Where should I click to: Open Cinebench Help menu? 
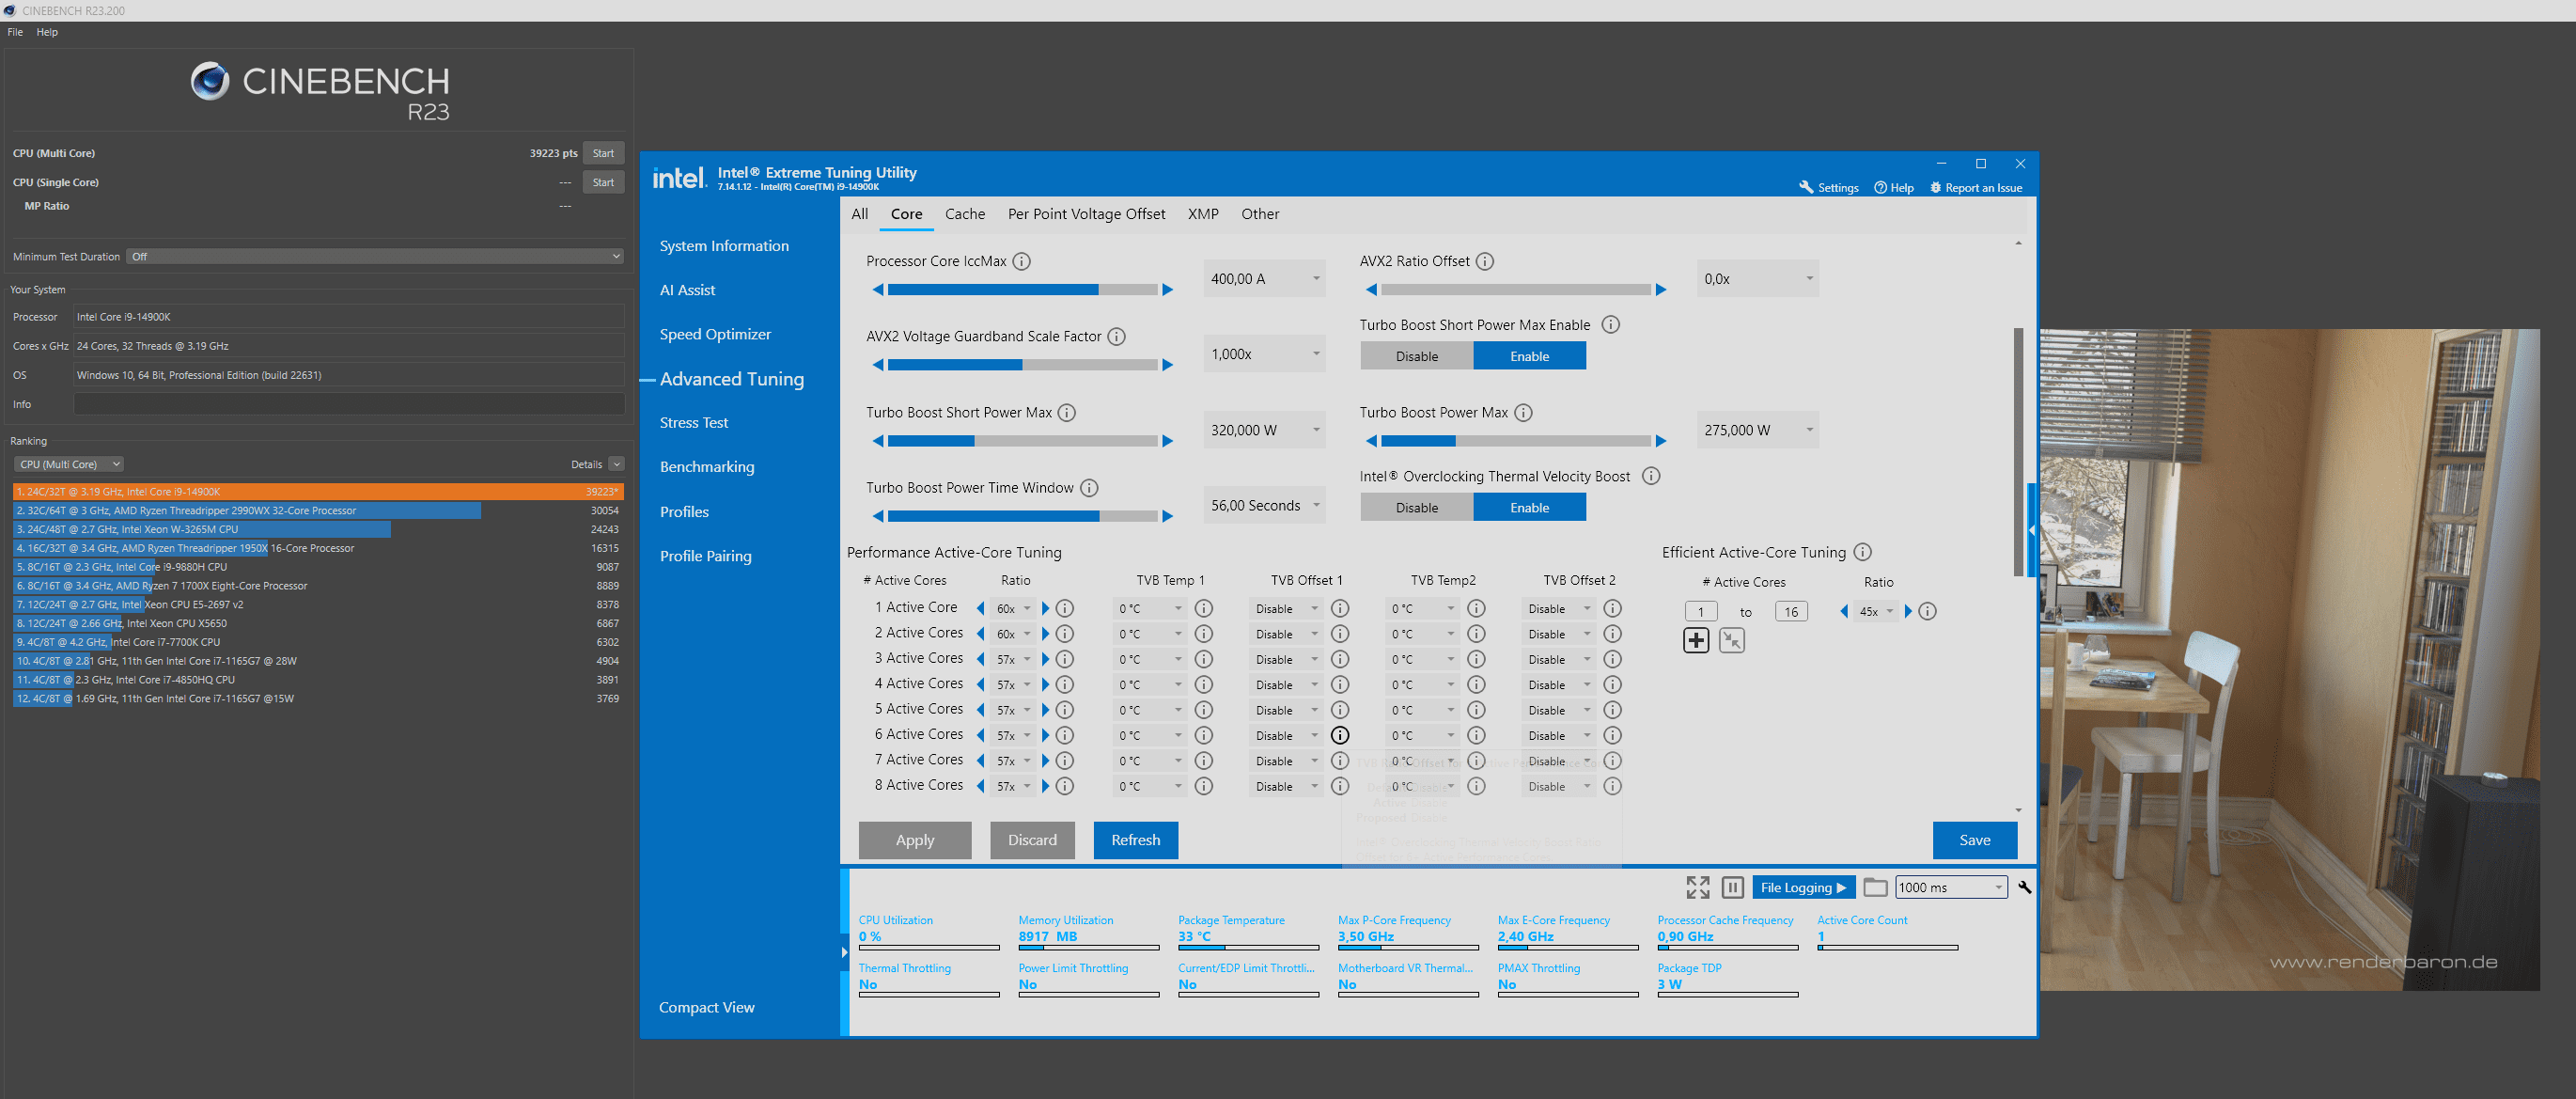[47, 32]
